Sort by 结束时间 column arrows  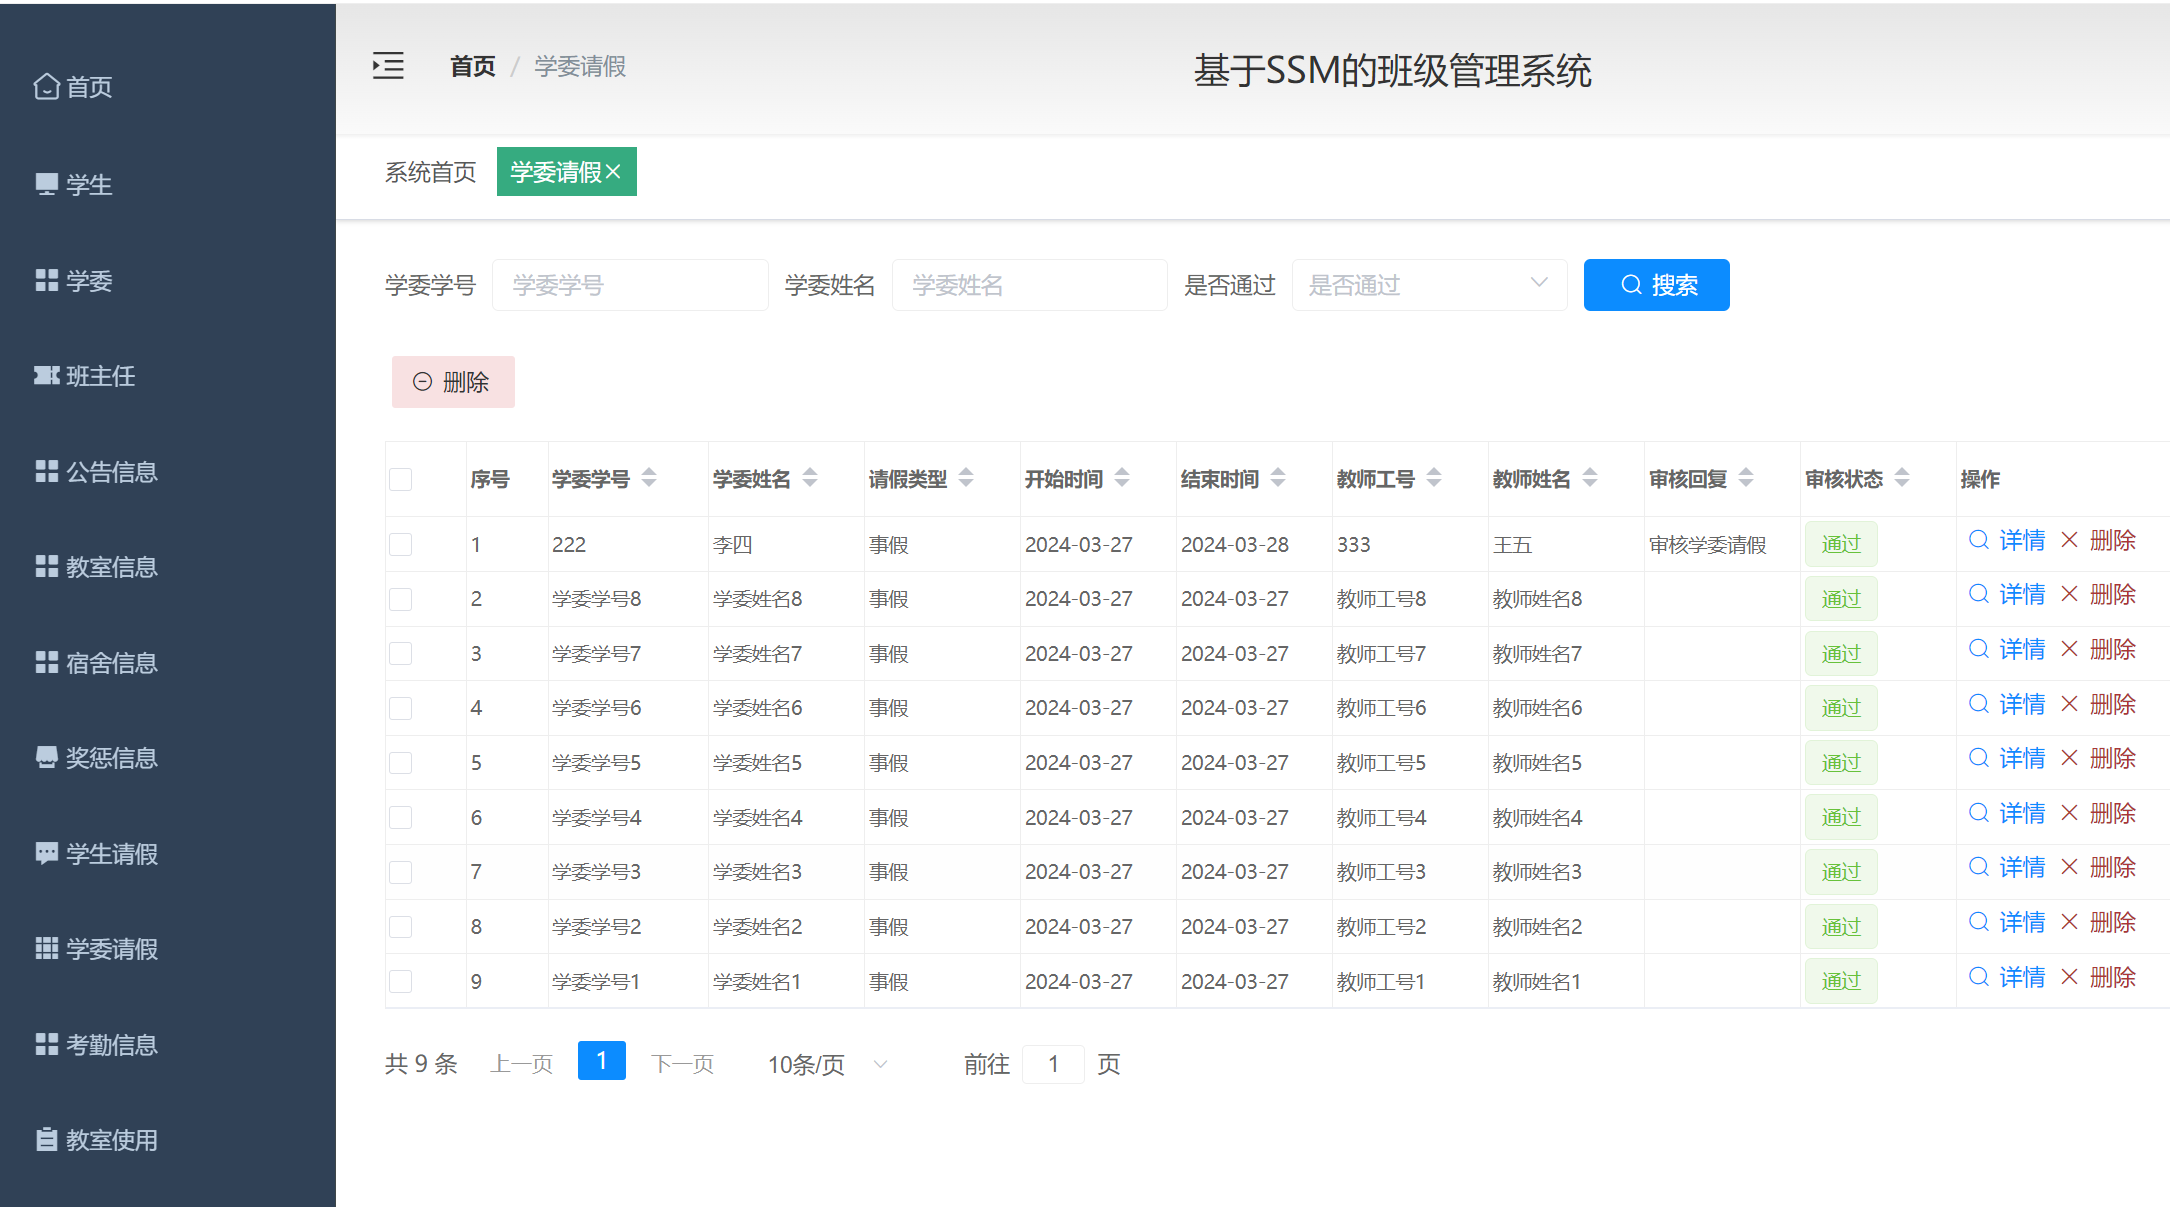[x=1278, y=478]
